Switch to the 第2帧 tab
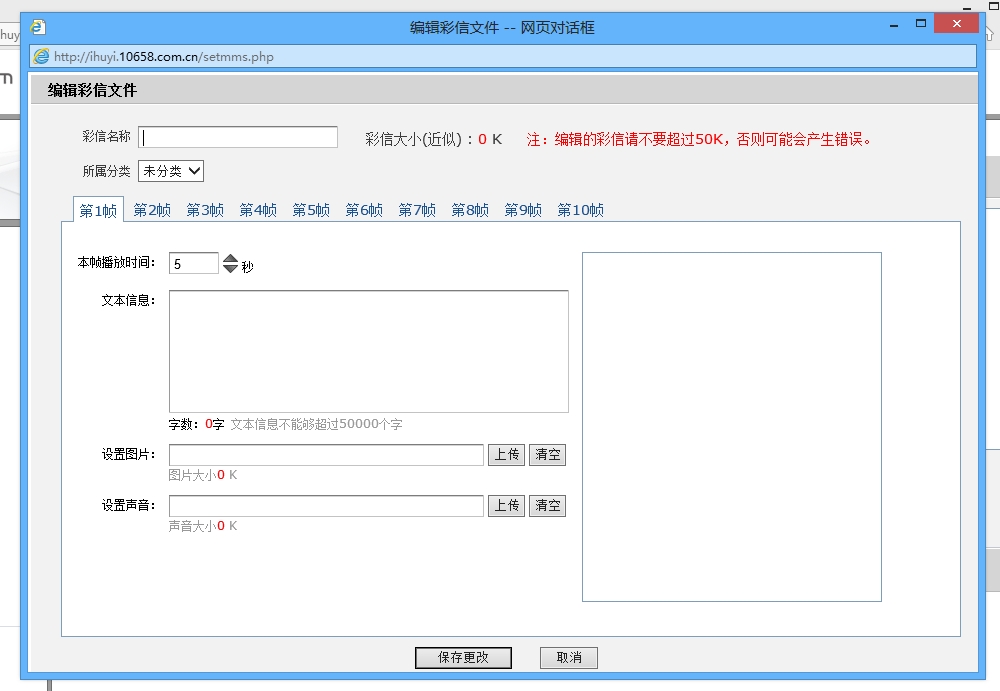The width and height of the screenshot is (1000, 691). coord(152,210)
